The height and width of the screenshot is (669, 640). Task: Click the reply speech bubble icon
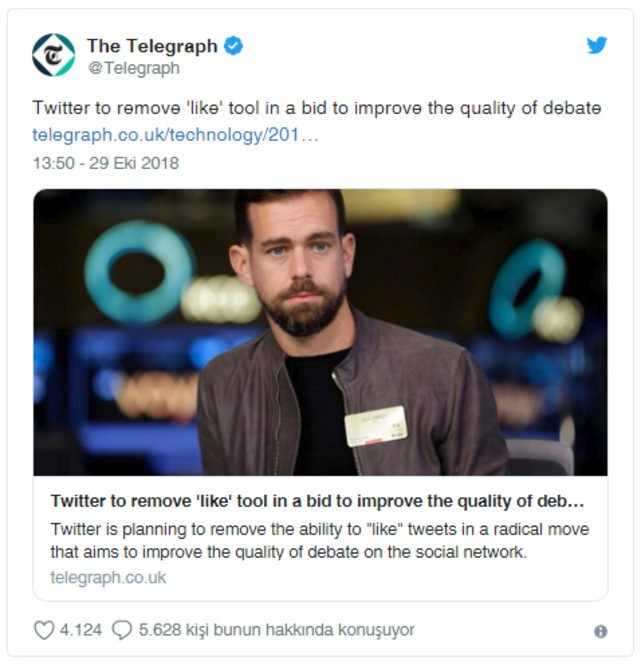(122, 630)
